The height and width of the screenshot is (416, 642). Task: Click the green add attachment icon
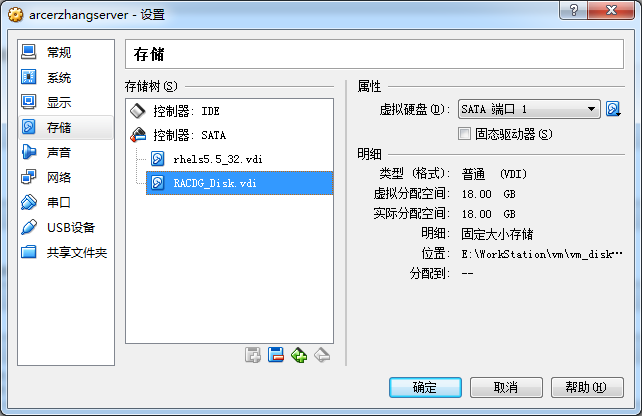[x=299, y=355]
